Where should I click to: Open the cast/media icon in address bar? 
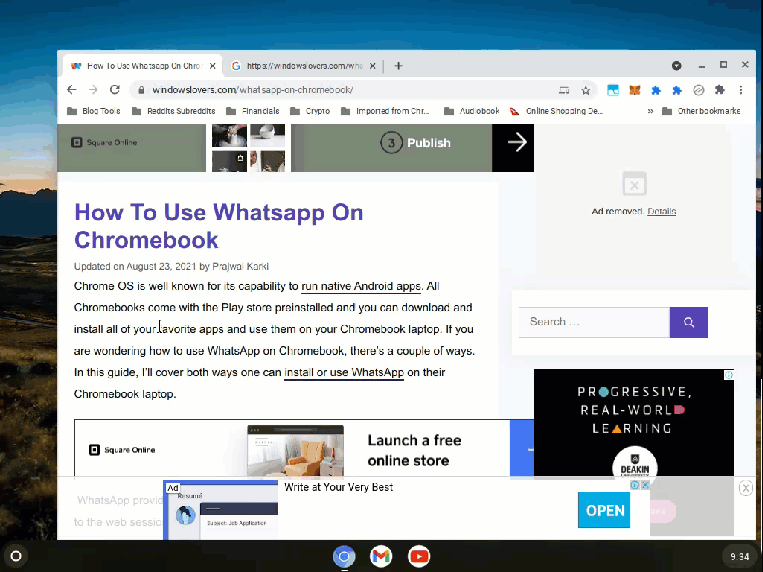pos(564,90)
